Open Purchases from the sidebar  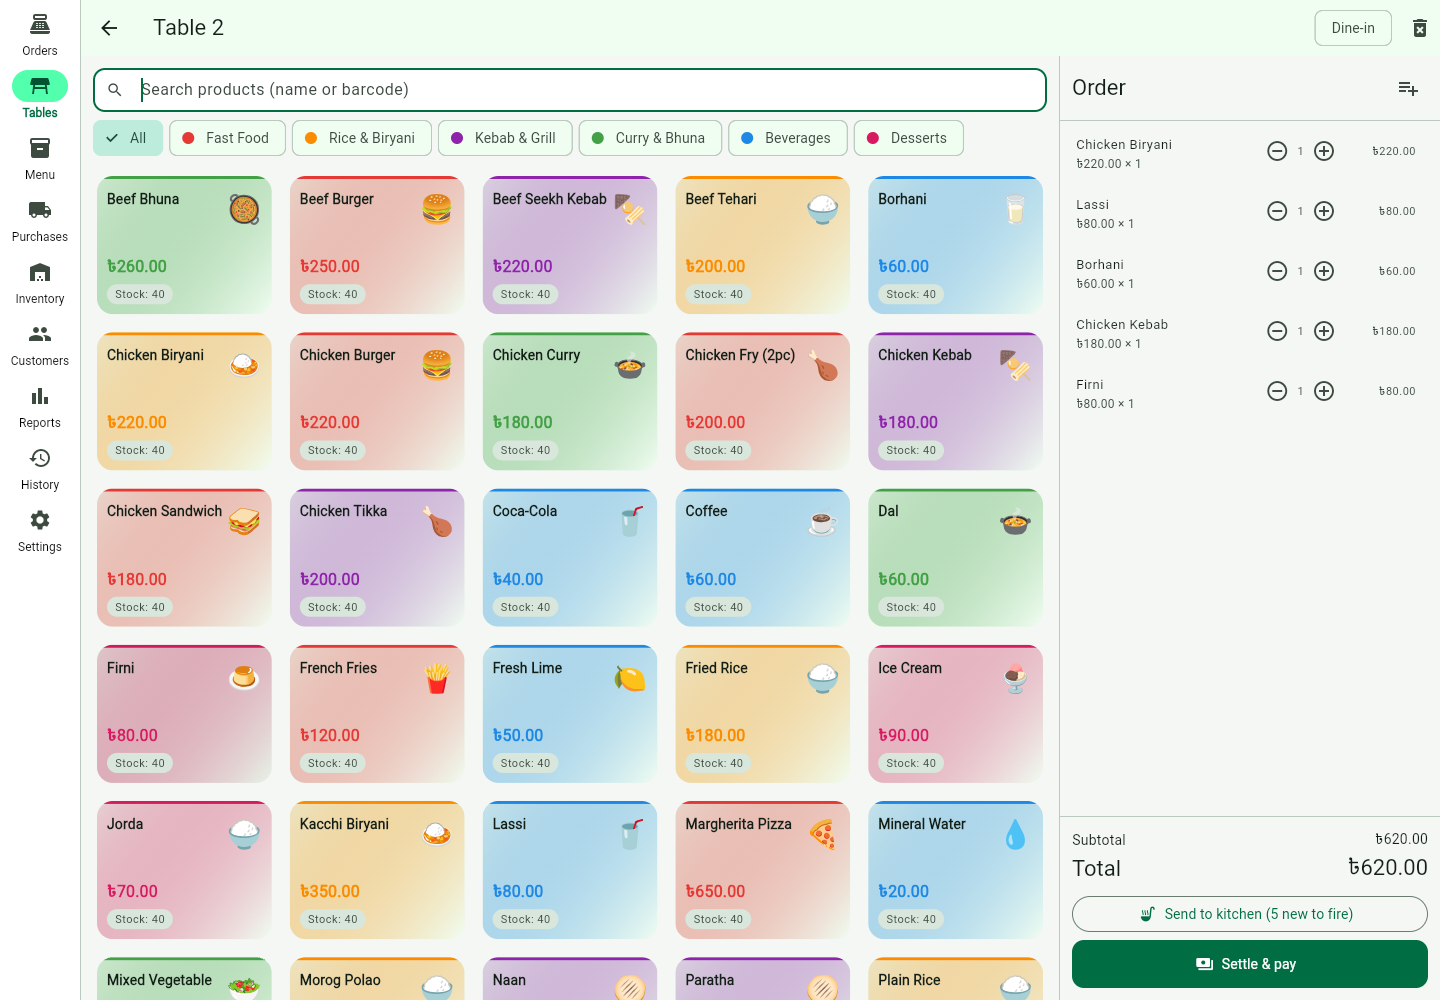point(40,221)
